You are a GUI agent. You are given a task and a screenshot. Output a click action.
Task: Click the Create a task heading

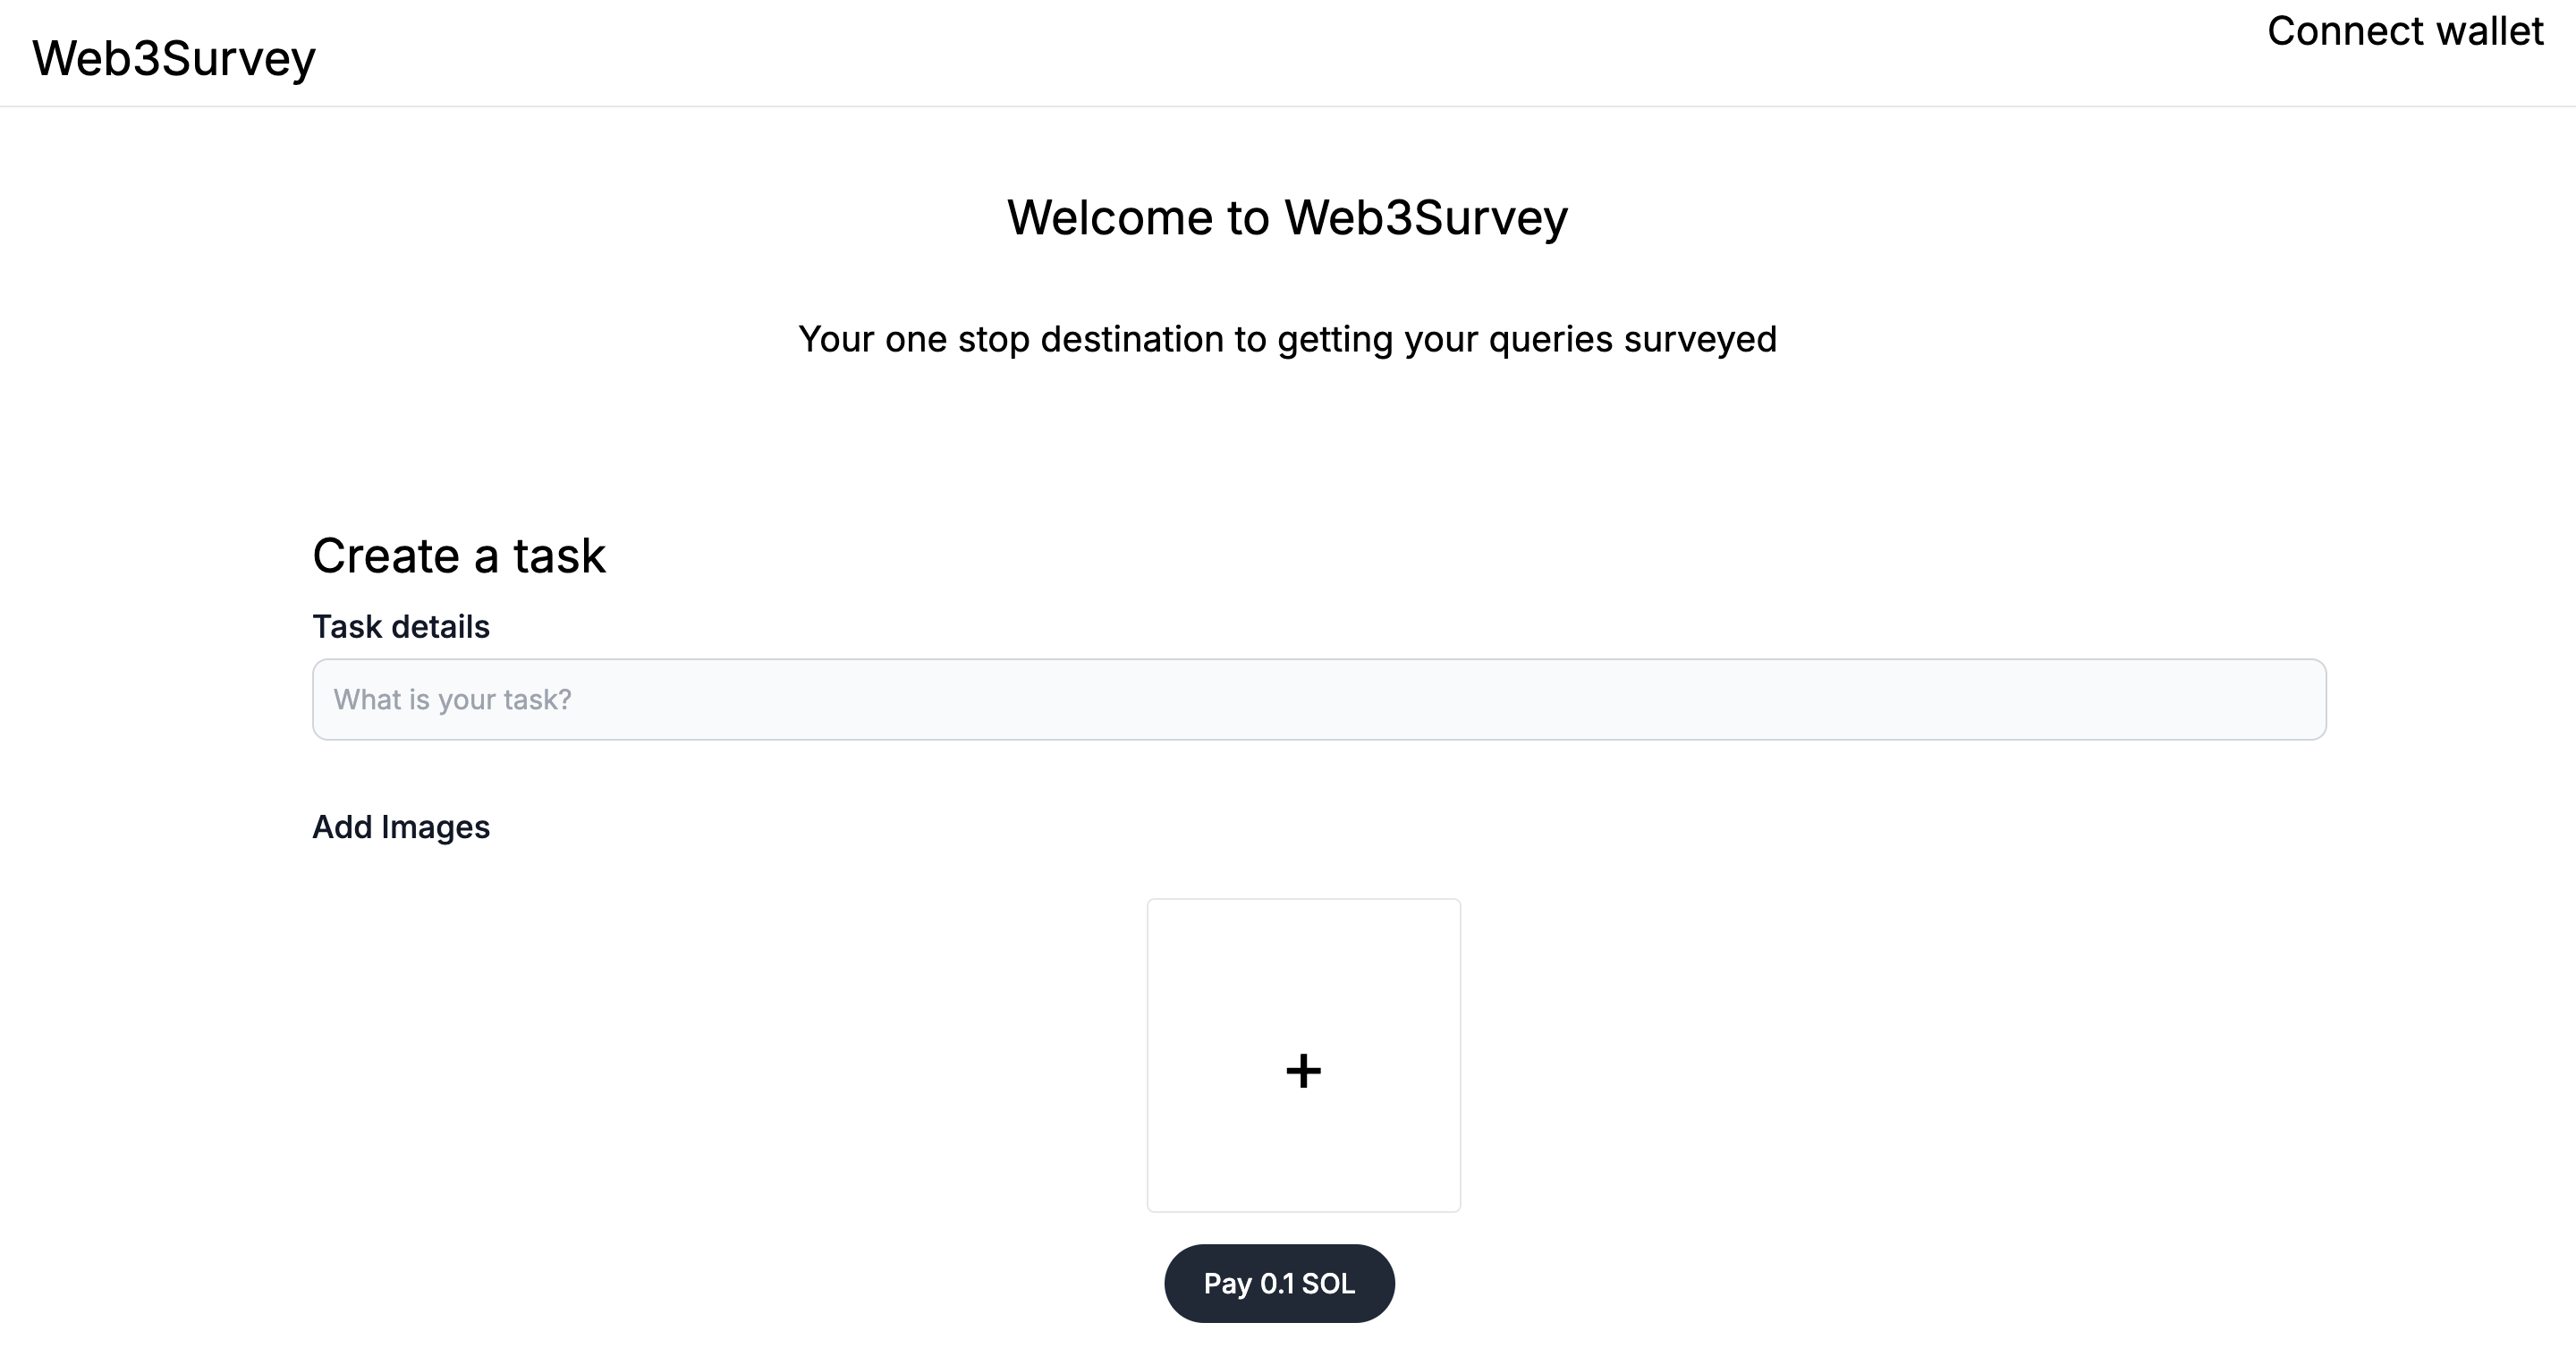459,555
